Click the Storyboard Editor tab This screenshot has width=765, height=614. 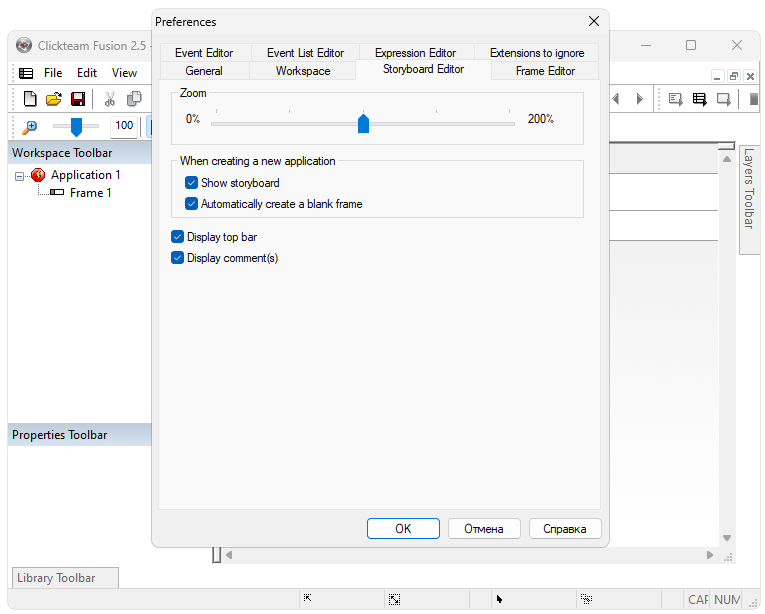(x=423, y=69)
